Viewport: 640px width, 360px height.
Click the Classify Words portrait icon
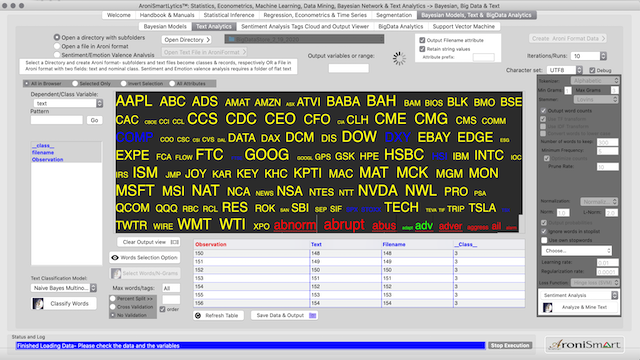(38, 304)
